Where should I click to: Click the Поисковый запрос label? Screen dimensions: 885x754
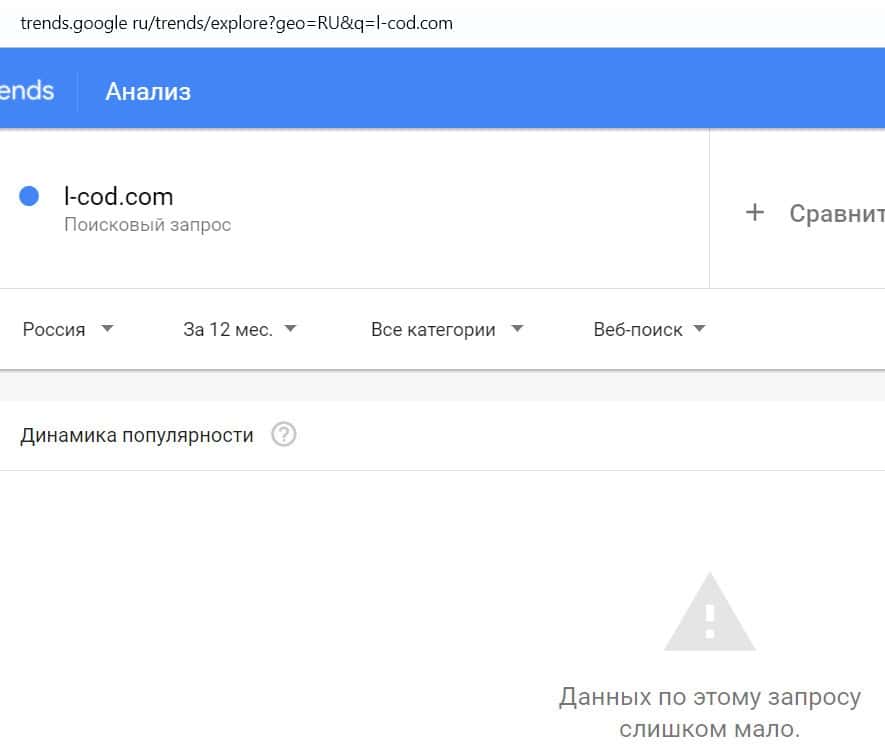click(x=147, y=225)
